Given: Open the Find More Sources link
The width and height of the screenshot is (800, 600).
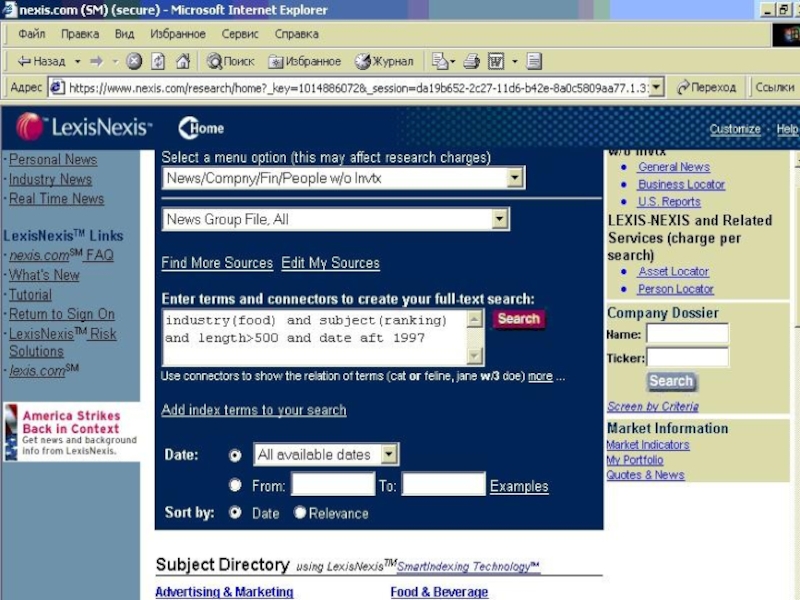Looking at the screenshot, I should pyautogui.click(x=217, y=263).
